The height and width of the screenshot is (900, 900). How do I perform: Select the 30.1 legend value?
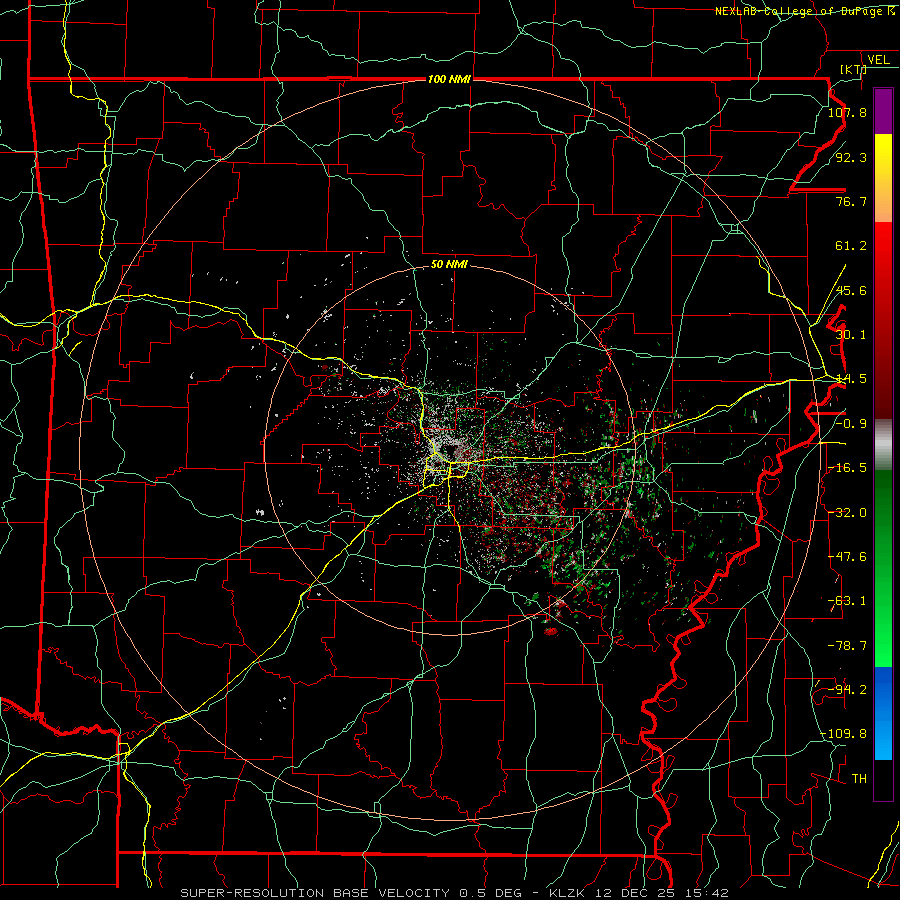pos(851,335)
